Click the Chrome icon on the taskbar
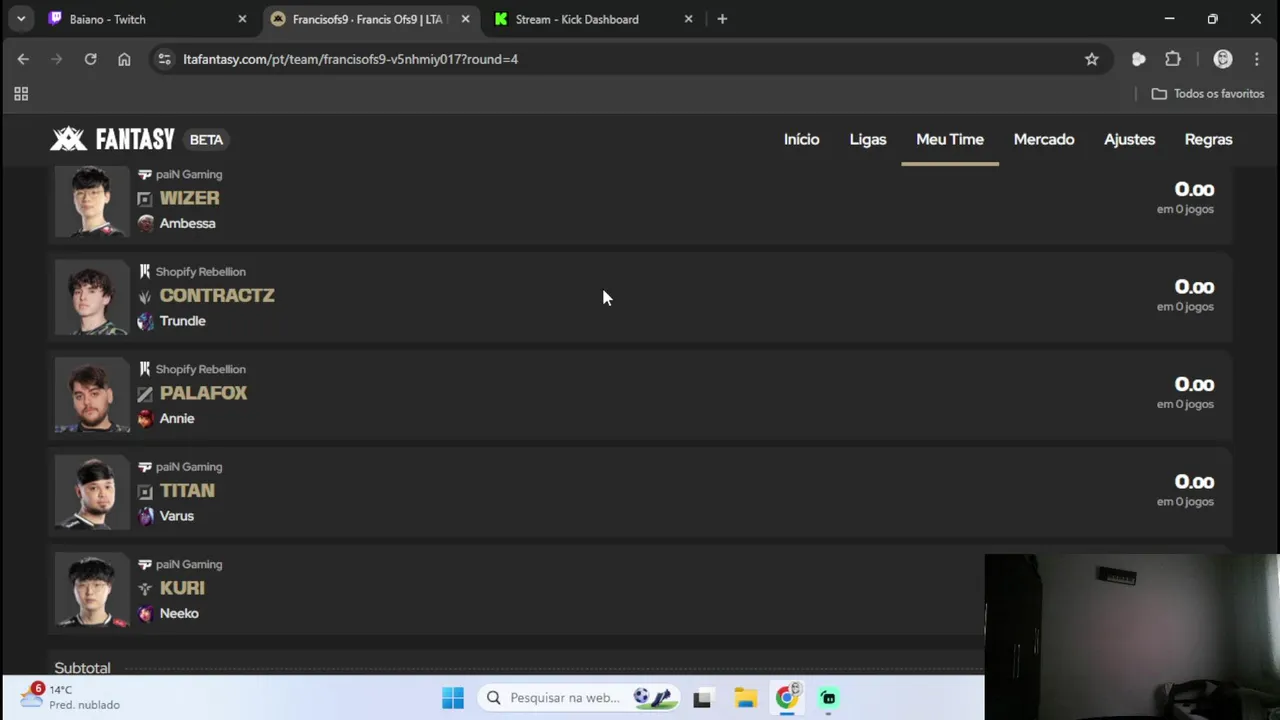The width and height of the screenshot is (1280, 720). 788,697
